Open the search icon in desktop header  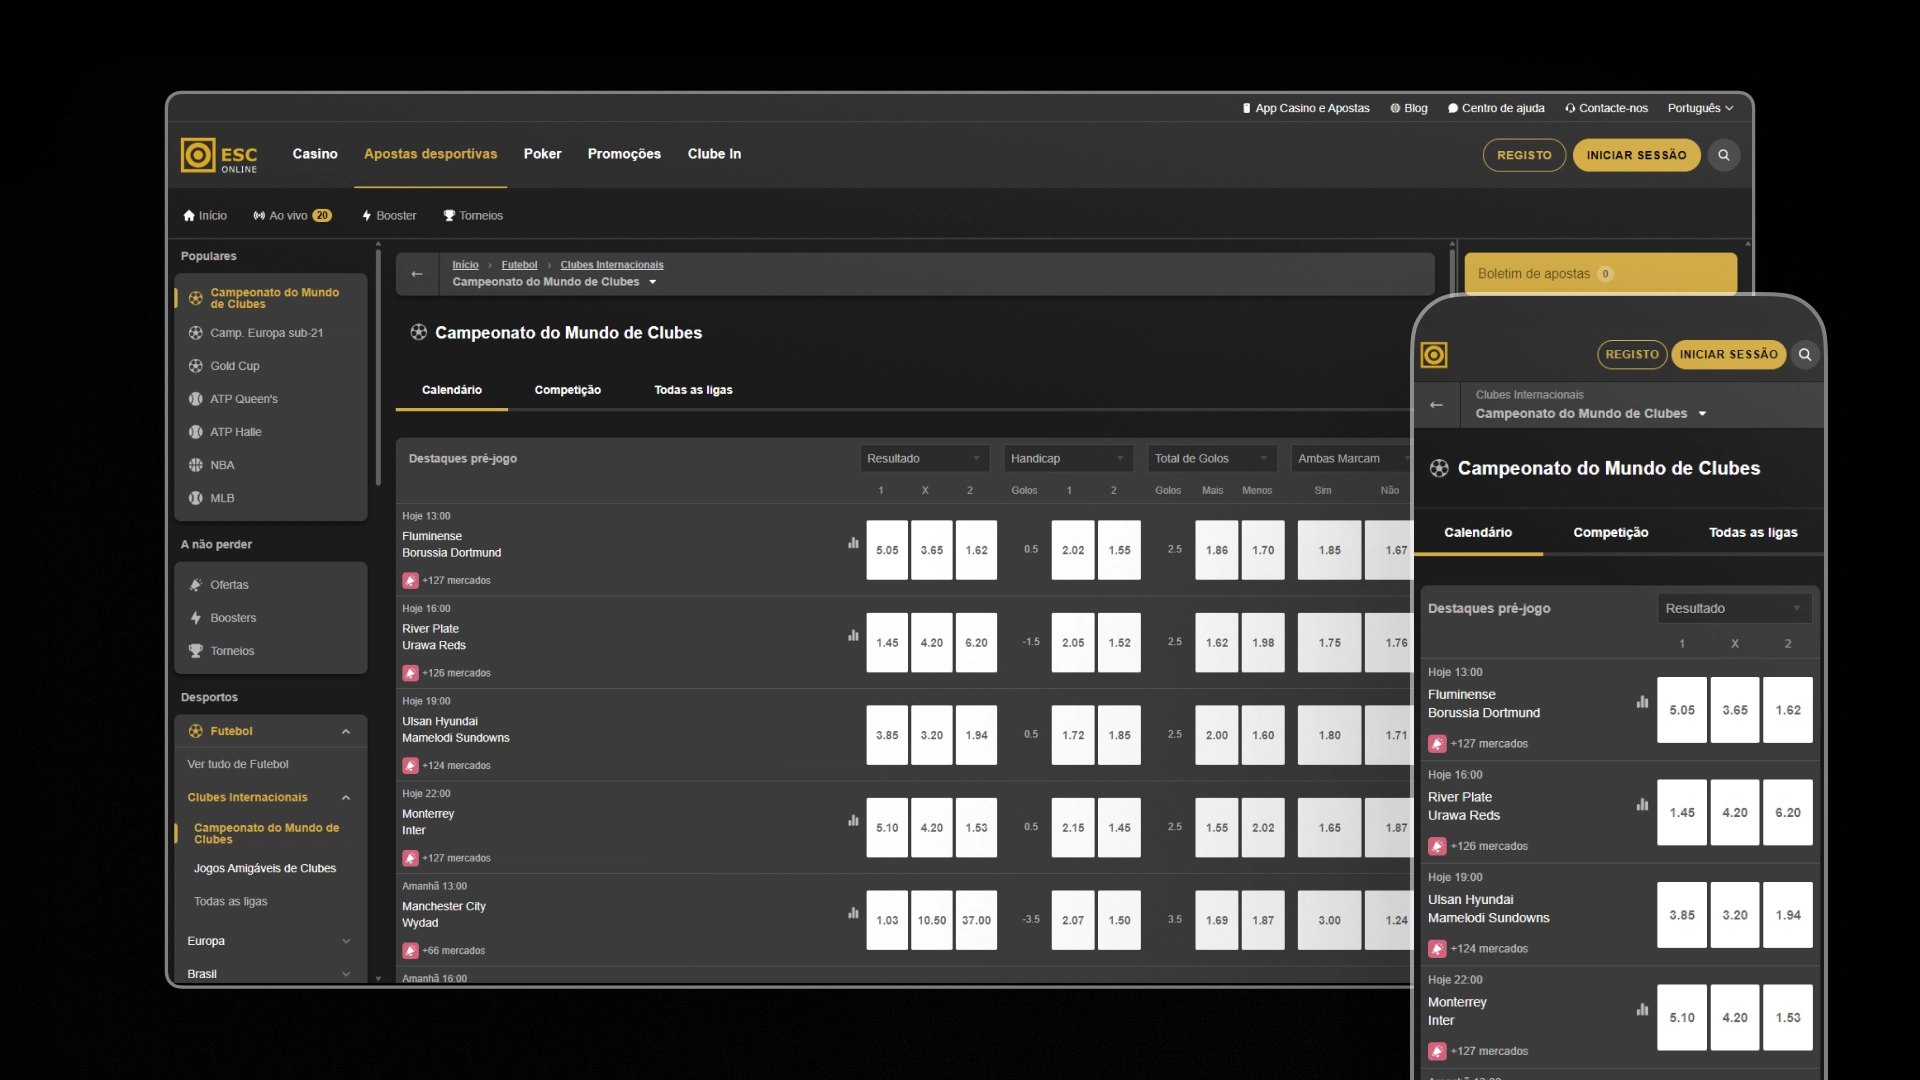pos(1724,155)
